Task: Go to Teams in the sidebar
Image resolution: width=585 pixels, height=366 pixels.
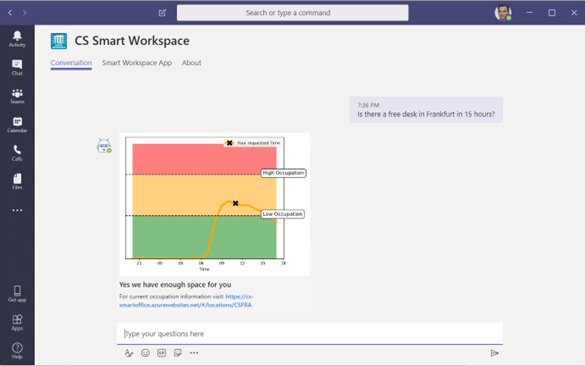Action: point(17,96)
